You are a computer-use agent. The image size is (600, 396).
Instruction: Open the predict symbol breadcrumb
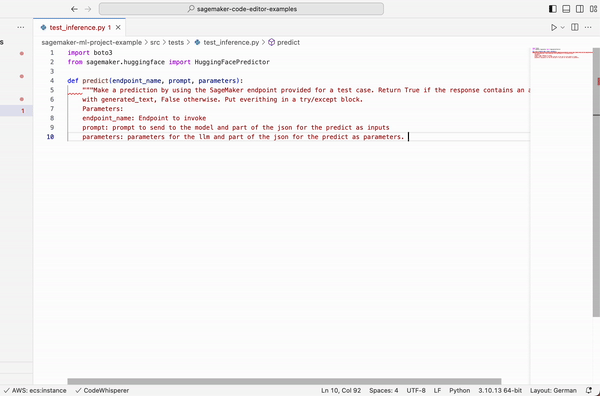tap(284, 42)
